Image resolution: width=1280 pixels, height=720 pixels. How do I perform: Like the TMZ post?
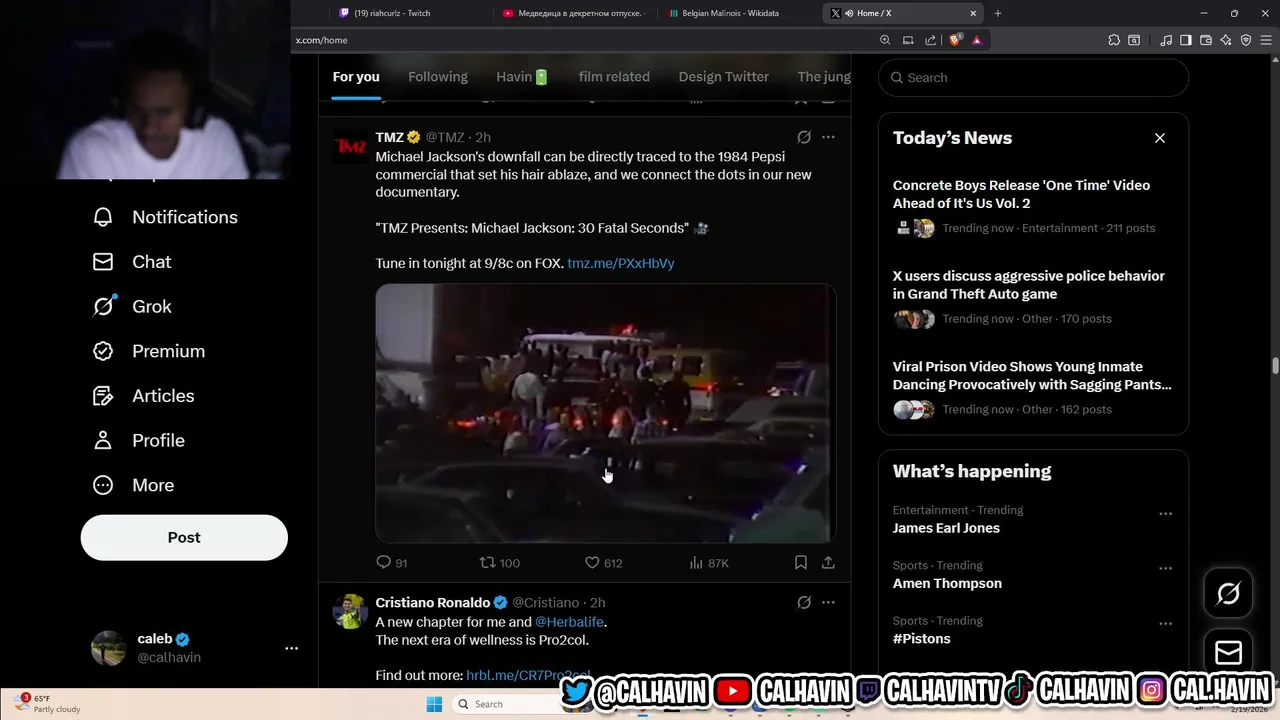(603, 563)
